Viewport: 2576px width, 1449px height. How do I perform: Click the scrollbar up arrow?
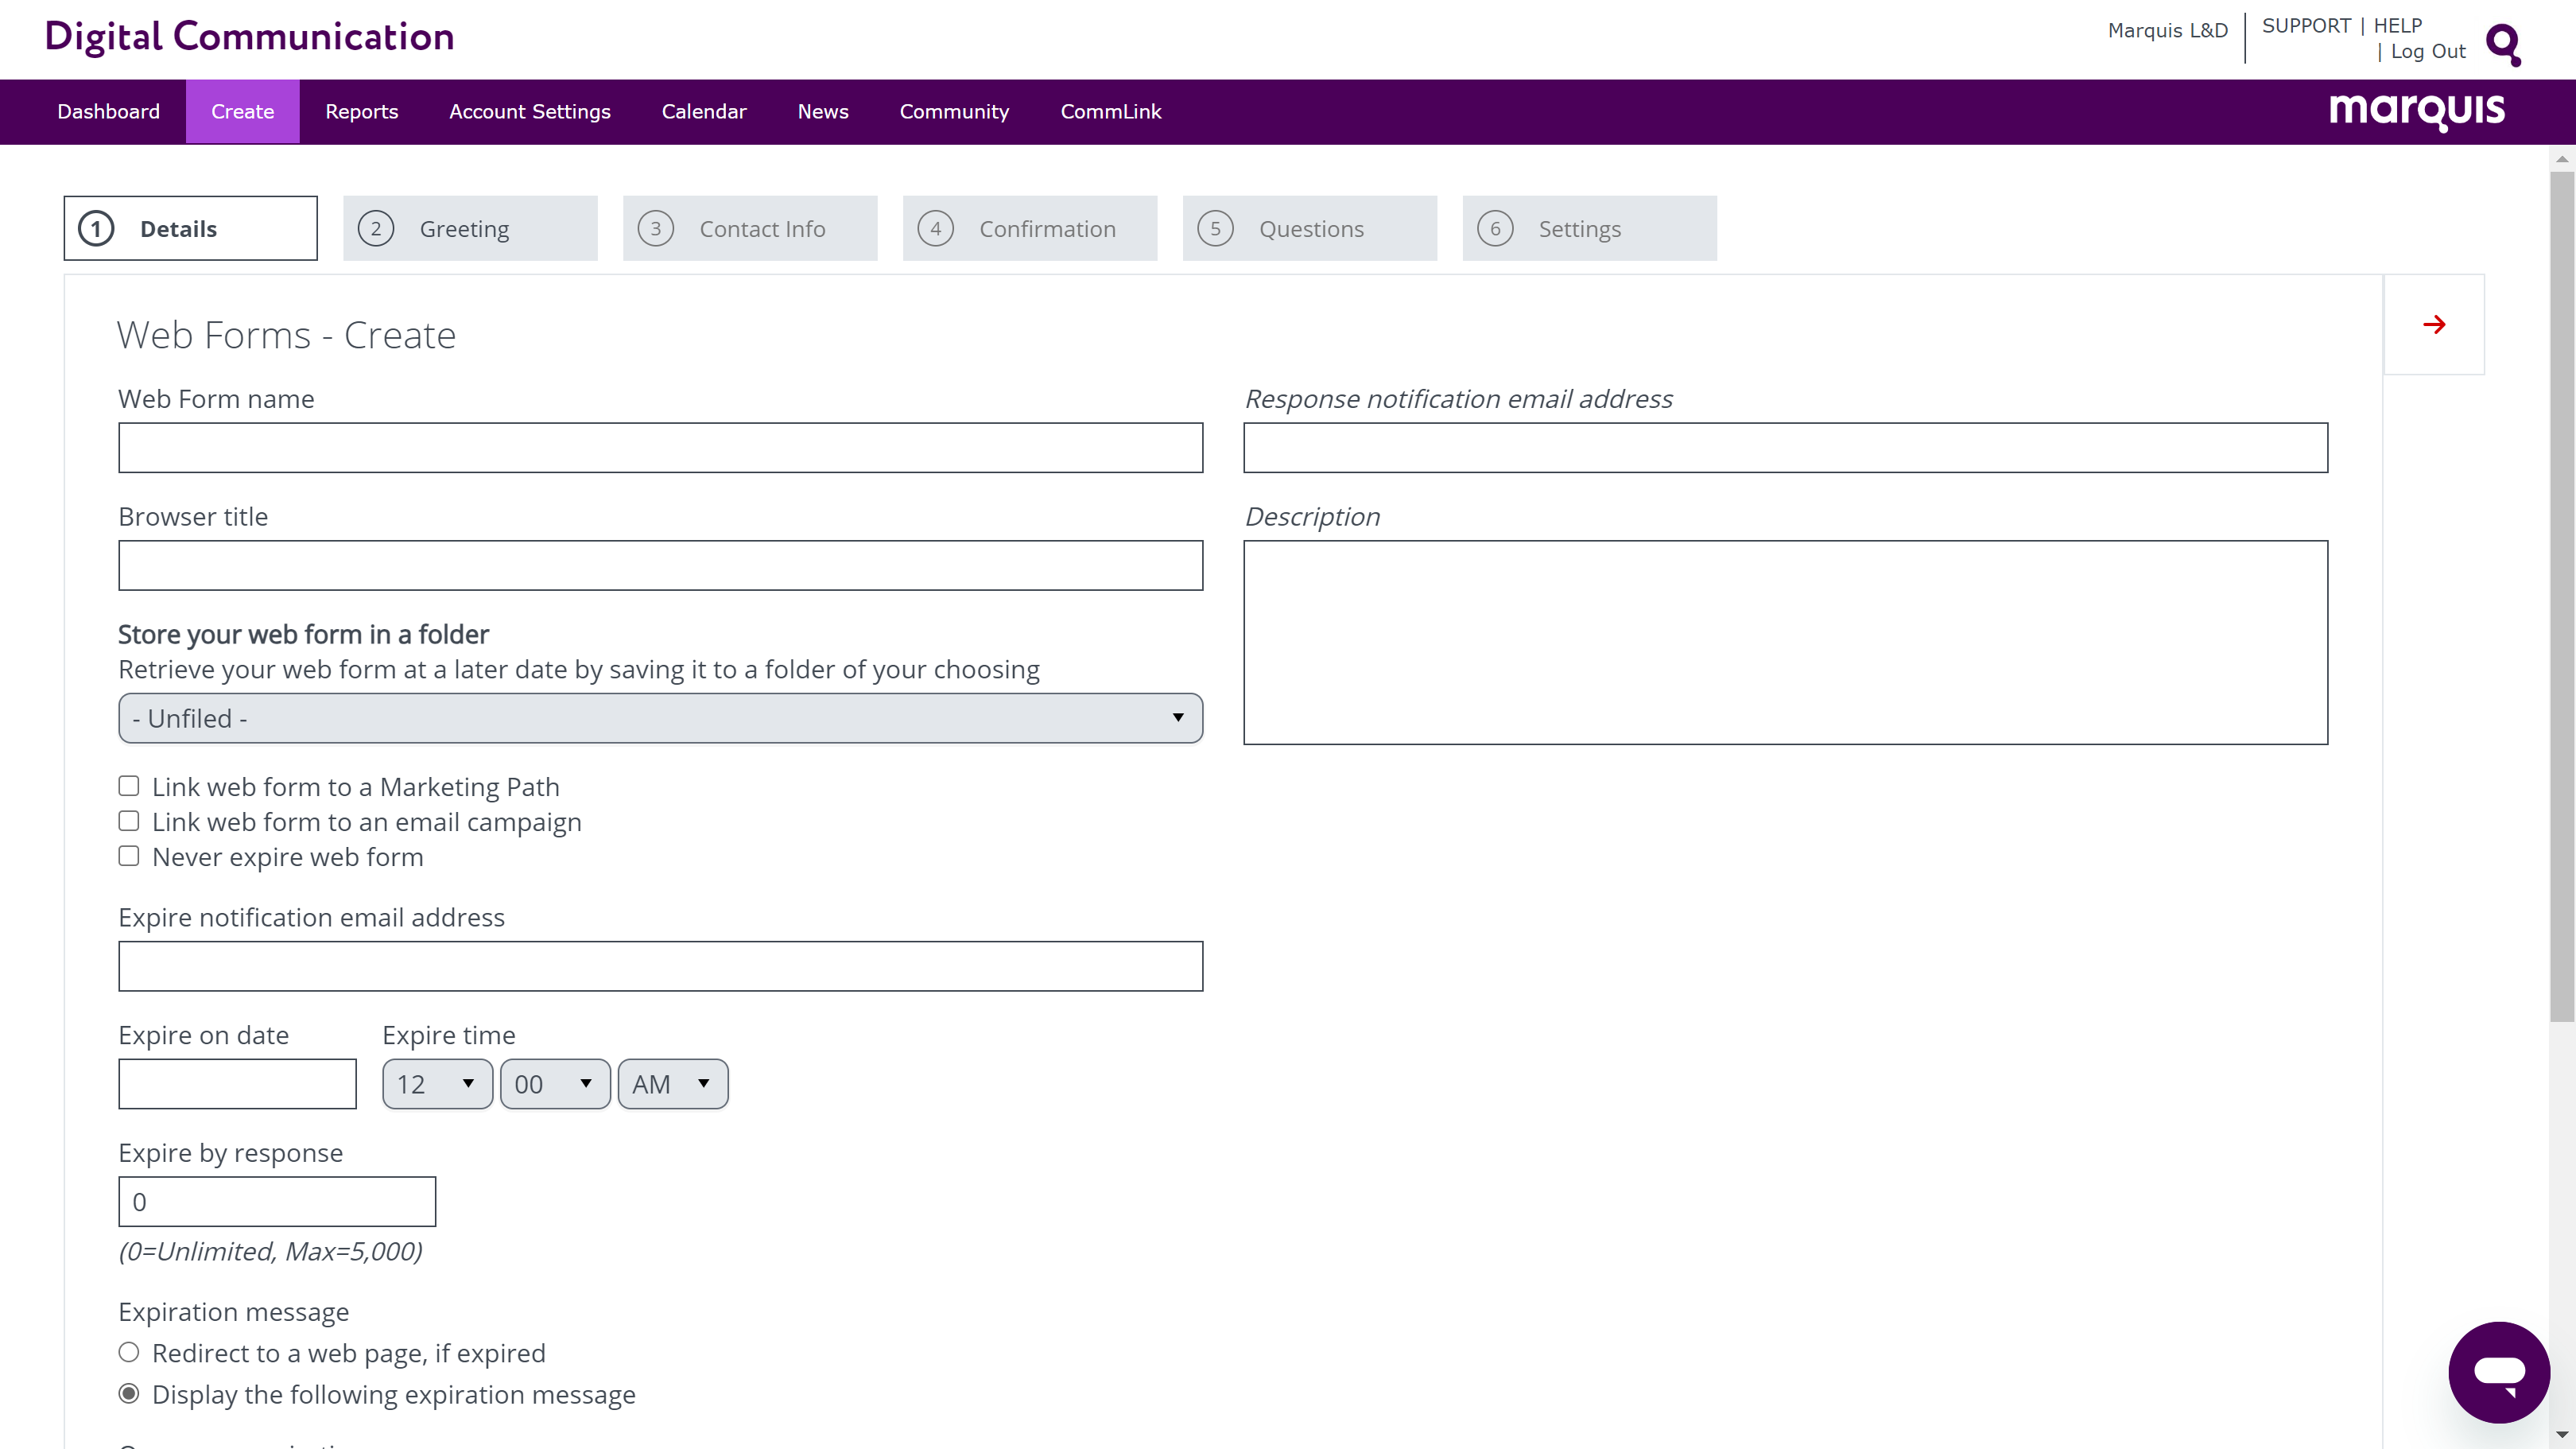pos(2562,158)
